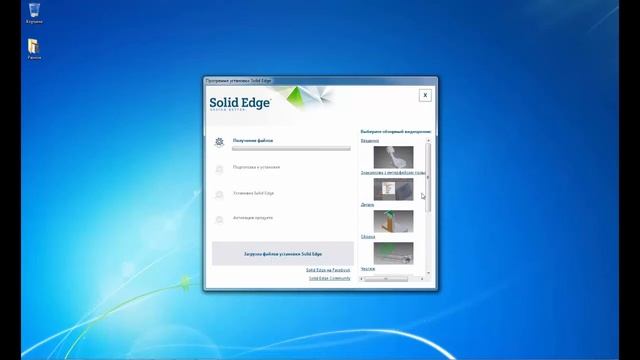Click the 'Подготовка к установке' step label
Image resolution: width=640 pixels, height=360 pixels.
pos(256,167)
